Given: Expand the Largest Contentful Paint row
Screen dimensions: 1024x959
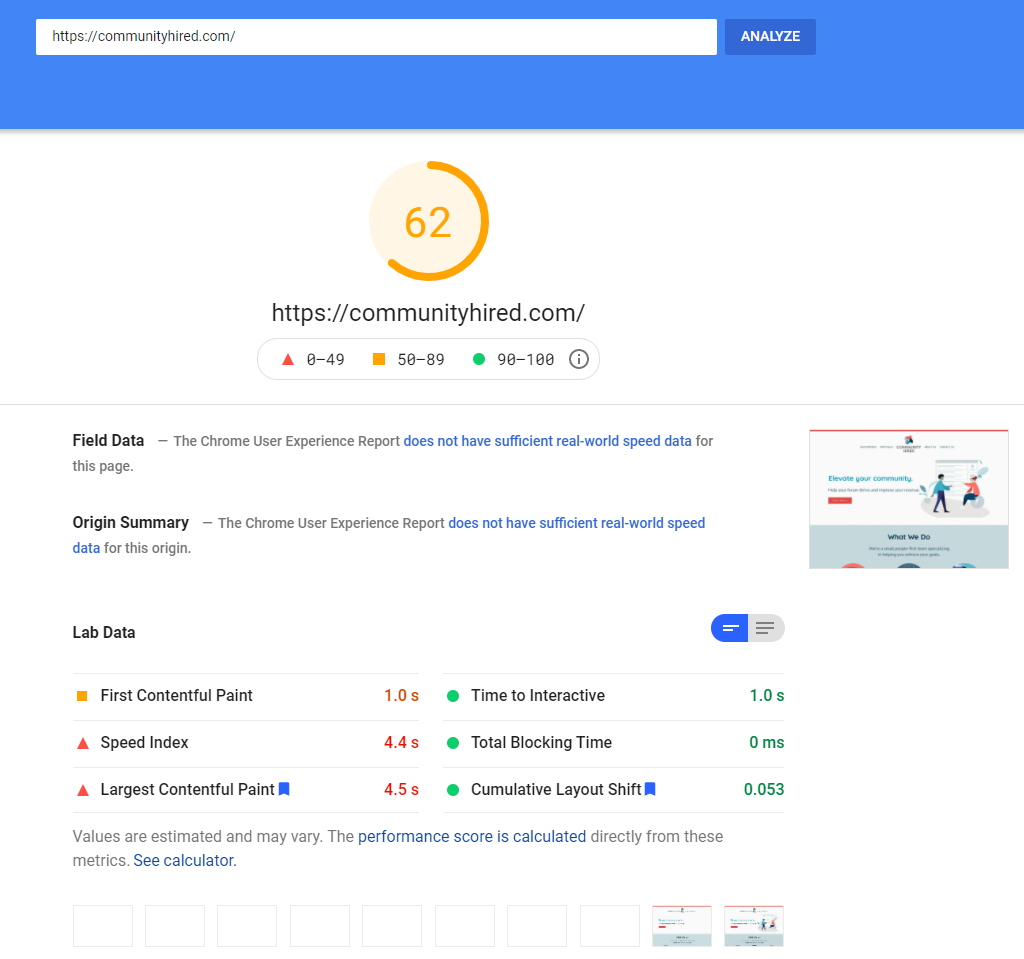Looking at the screenshot, I should pyautogui.click(x=246, y=790).
